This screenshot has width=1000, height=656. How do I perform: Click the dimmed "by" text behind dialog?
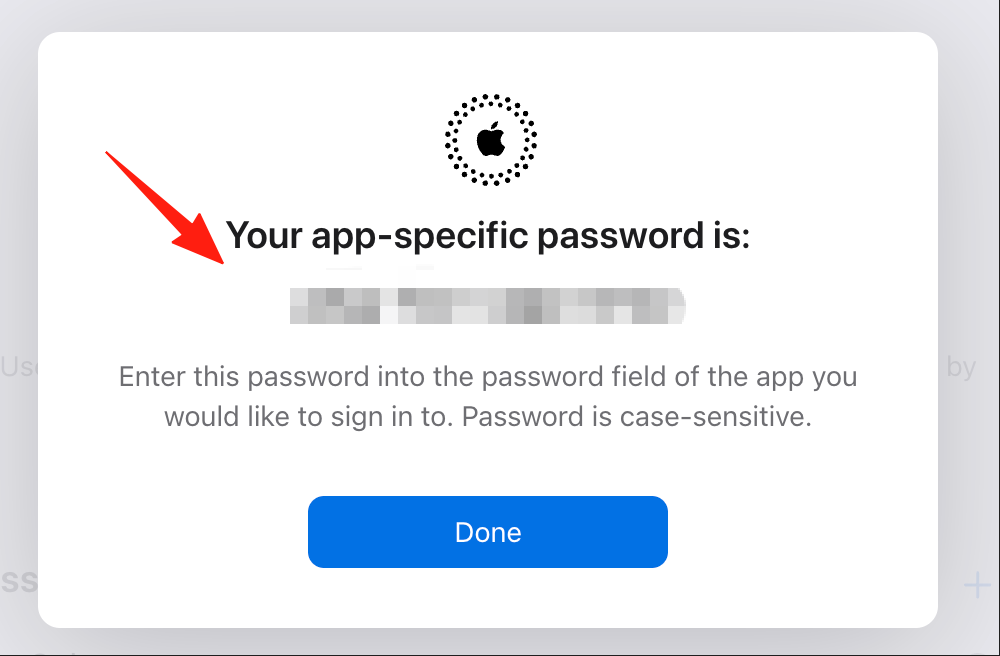(961, 368)
